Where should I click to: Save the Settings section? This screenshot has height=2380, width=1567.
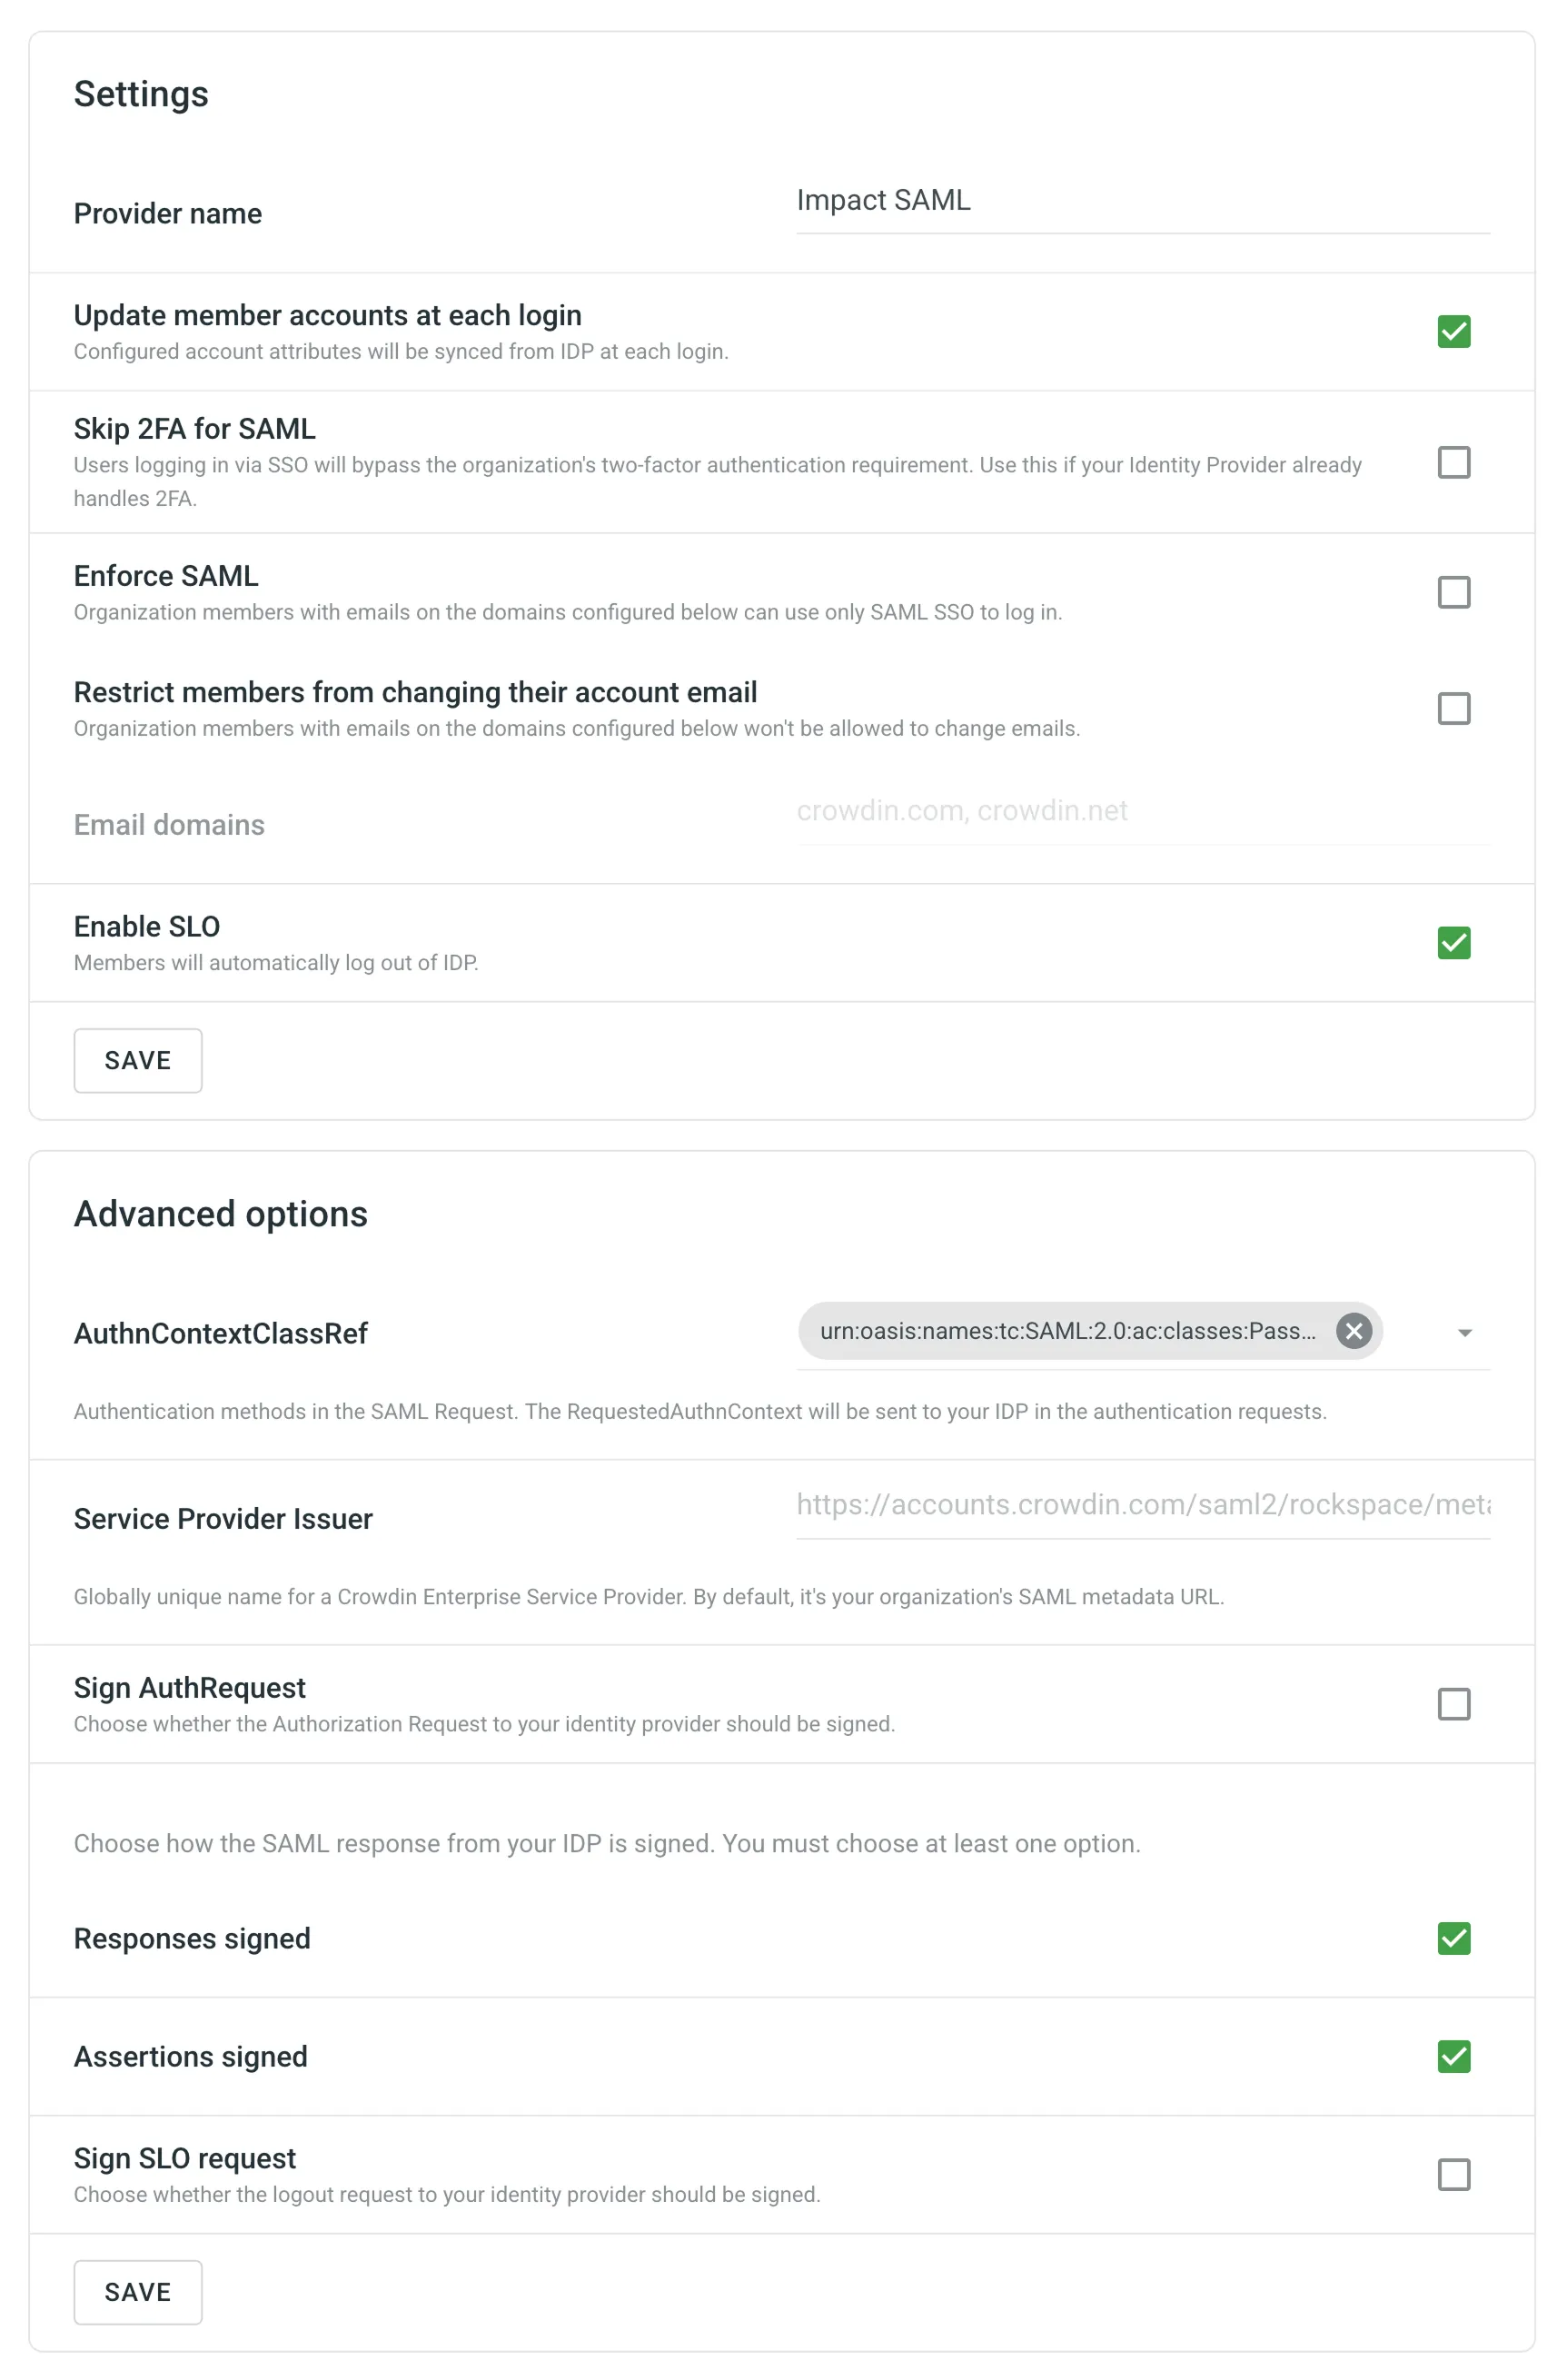tap(137, 1060)
